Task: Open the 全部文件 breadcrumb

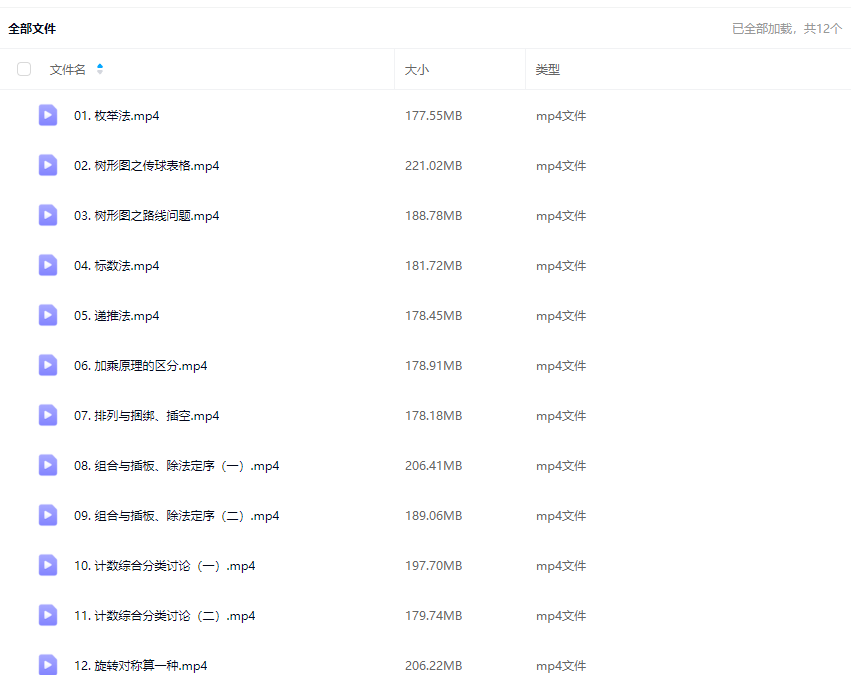Action: click(32, 29)
